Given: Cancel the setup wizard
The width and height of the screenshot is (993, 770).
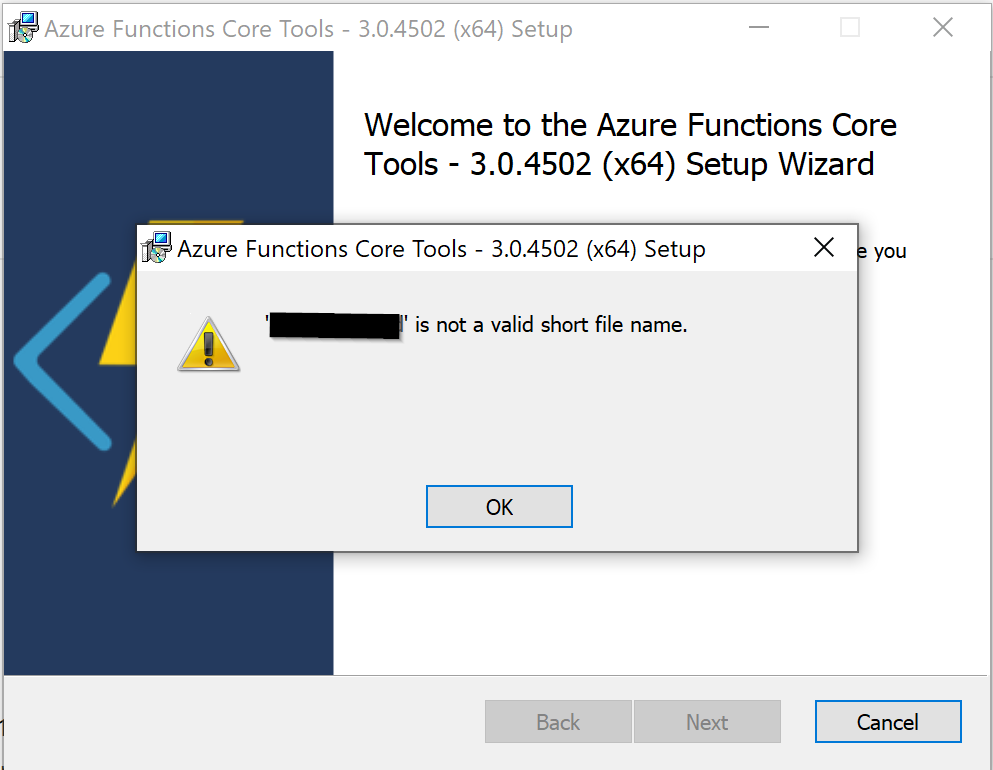Looking at the screenshot, I should (887, 721).
